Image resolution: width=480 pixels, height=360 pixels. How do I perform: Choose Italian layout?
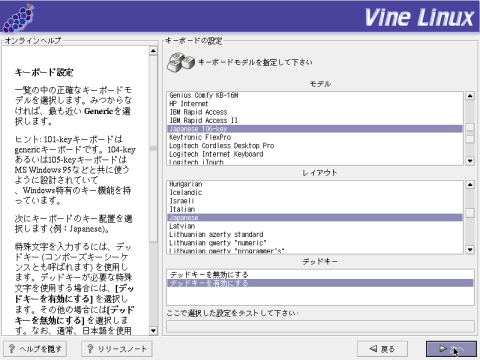(x=315, y=209)
